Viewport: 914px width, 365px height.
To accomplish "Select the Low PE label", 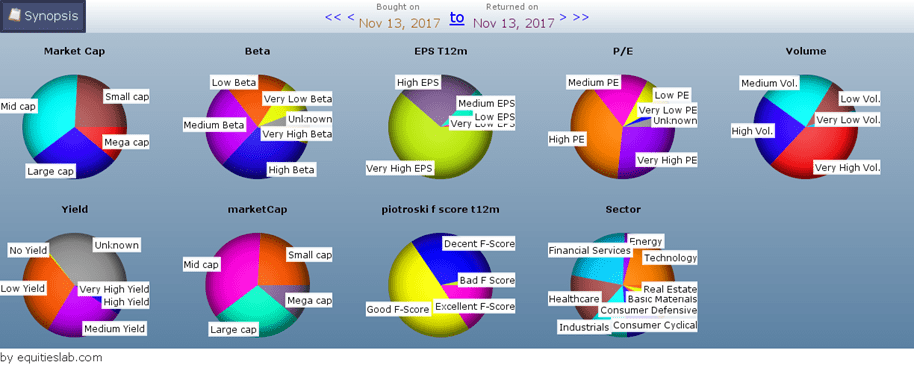I will click(672, 95).
